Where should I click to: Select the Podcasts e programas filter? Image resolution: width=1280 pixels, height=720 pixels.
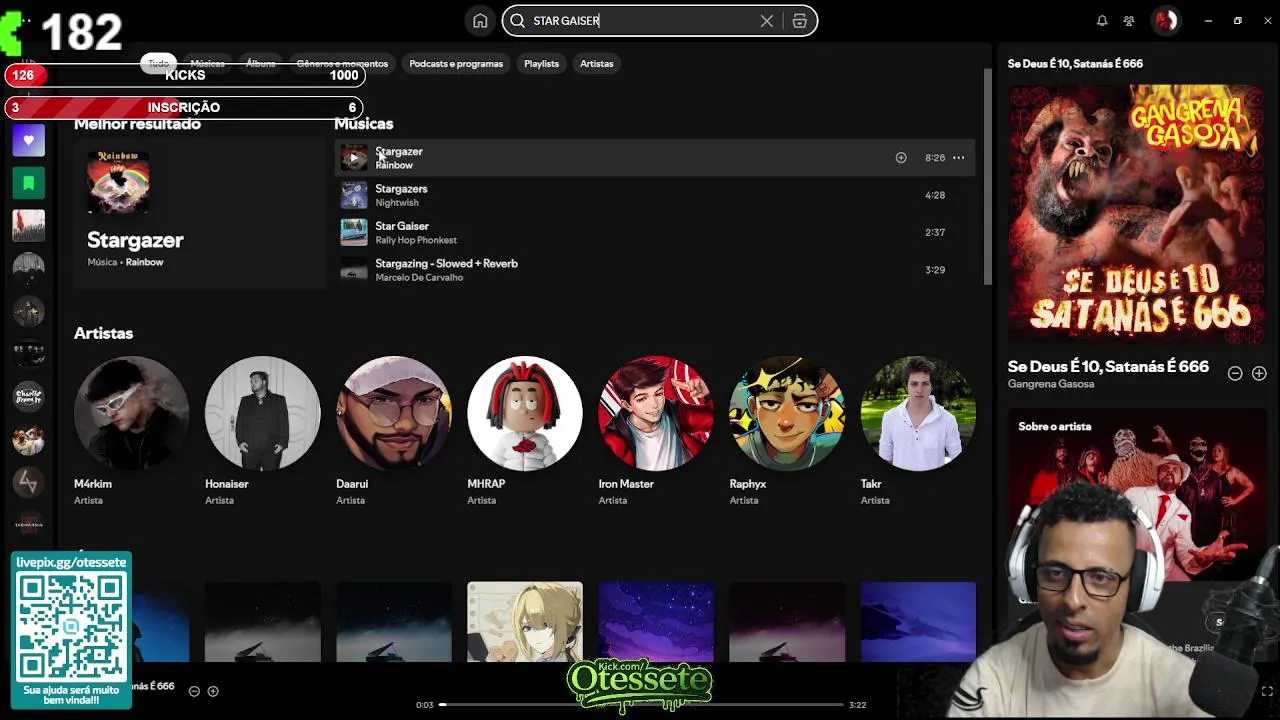click(x=456, y=63)
